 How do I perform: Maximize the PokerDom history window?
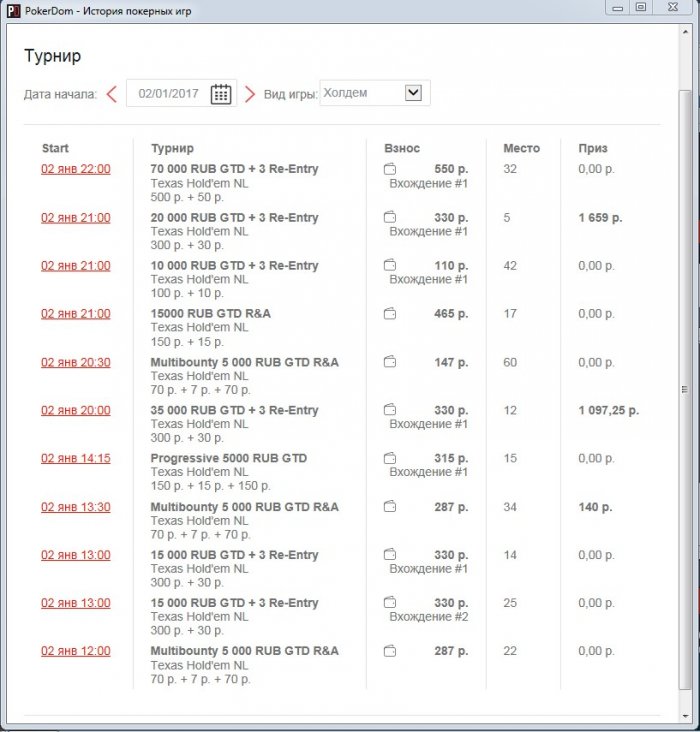(641, 7)
